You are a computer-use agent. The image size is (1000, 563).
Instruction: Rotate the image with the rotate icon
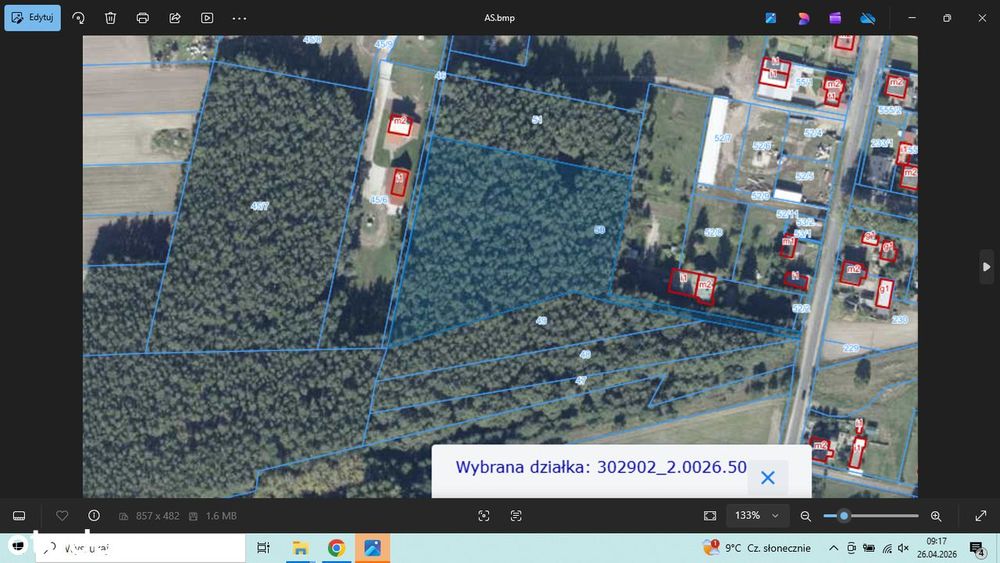point(78,18)
